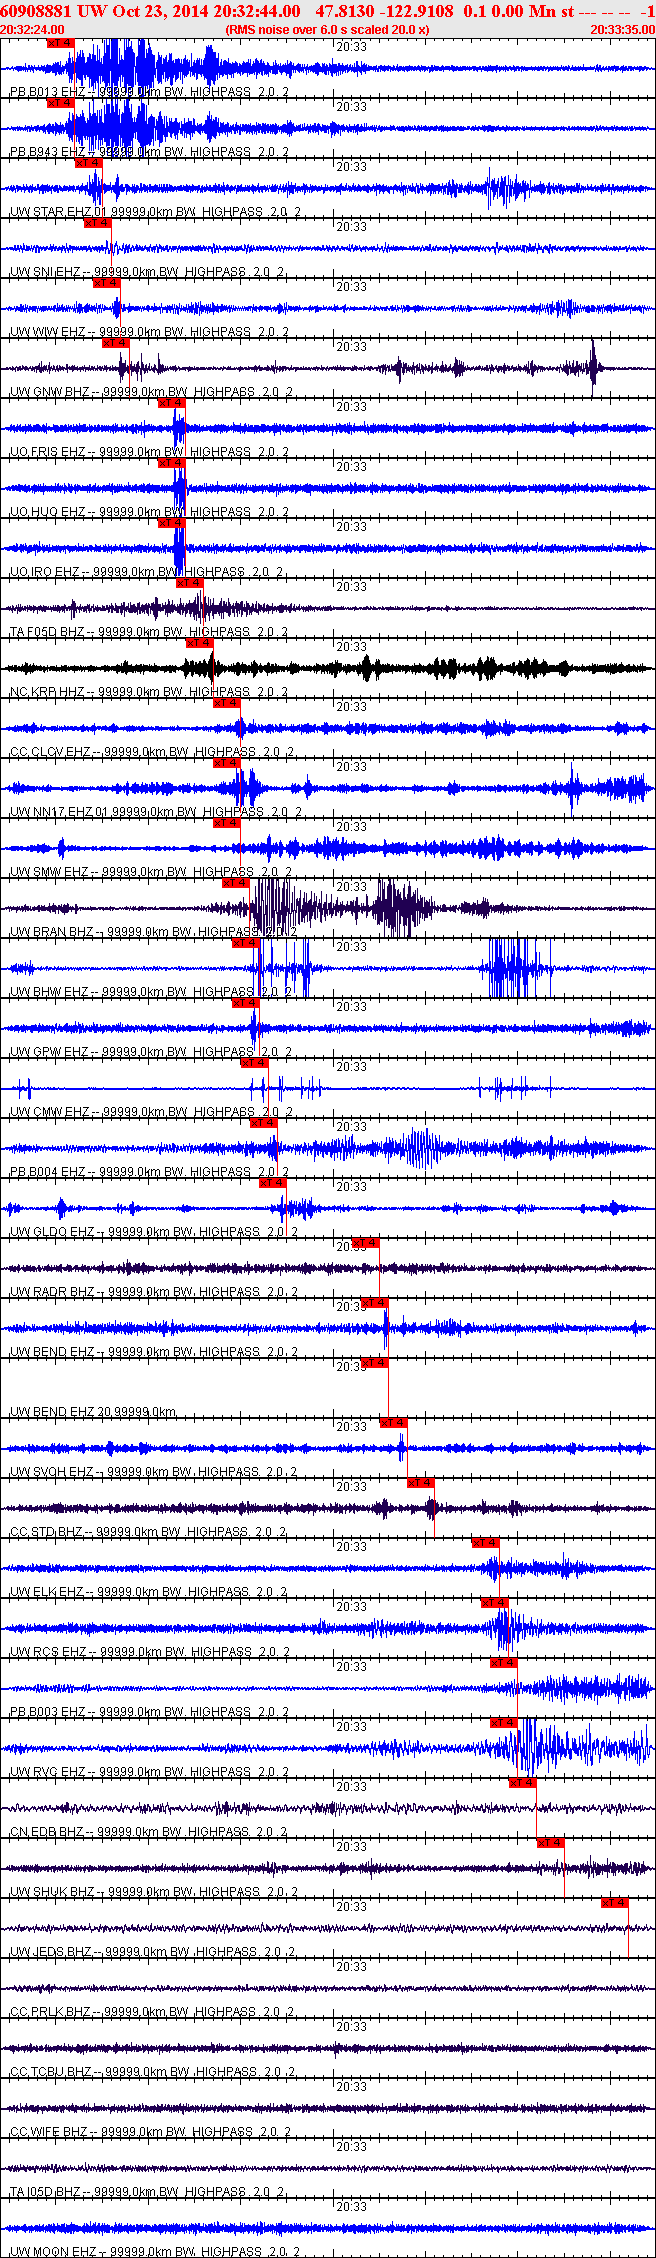The height and width of the screenshot is (2258, 656).
Task: Click the NC KRP HHZ label
Action: (149, 692)
